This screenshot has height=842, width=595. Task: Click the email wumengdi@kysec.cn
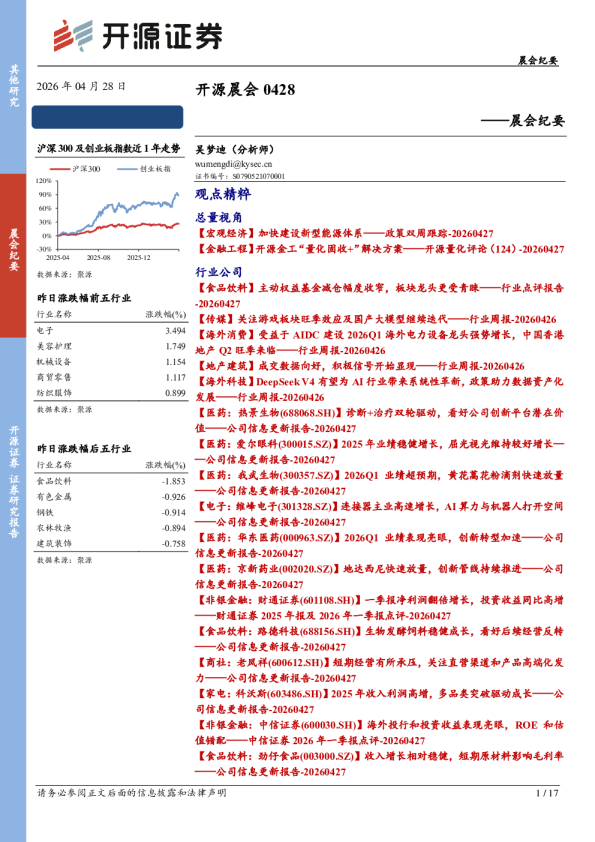click(x=233, y=164)
